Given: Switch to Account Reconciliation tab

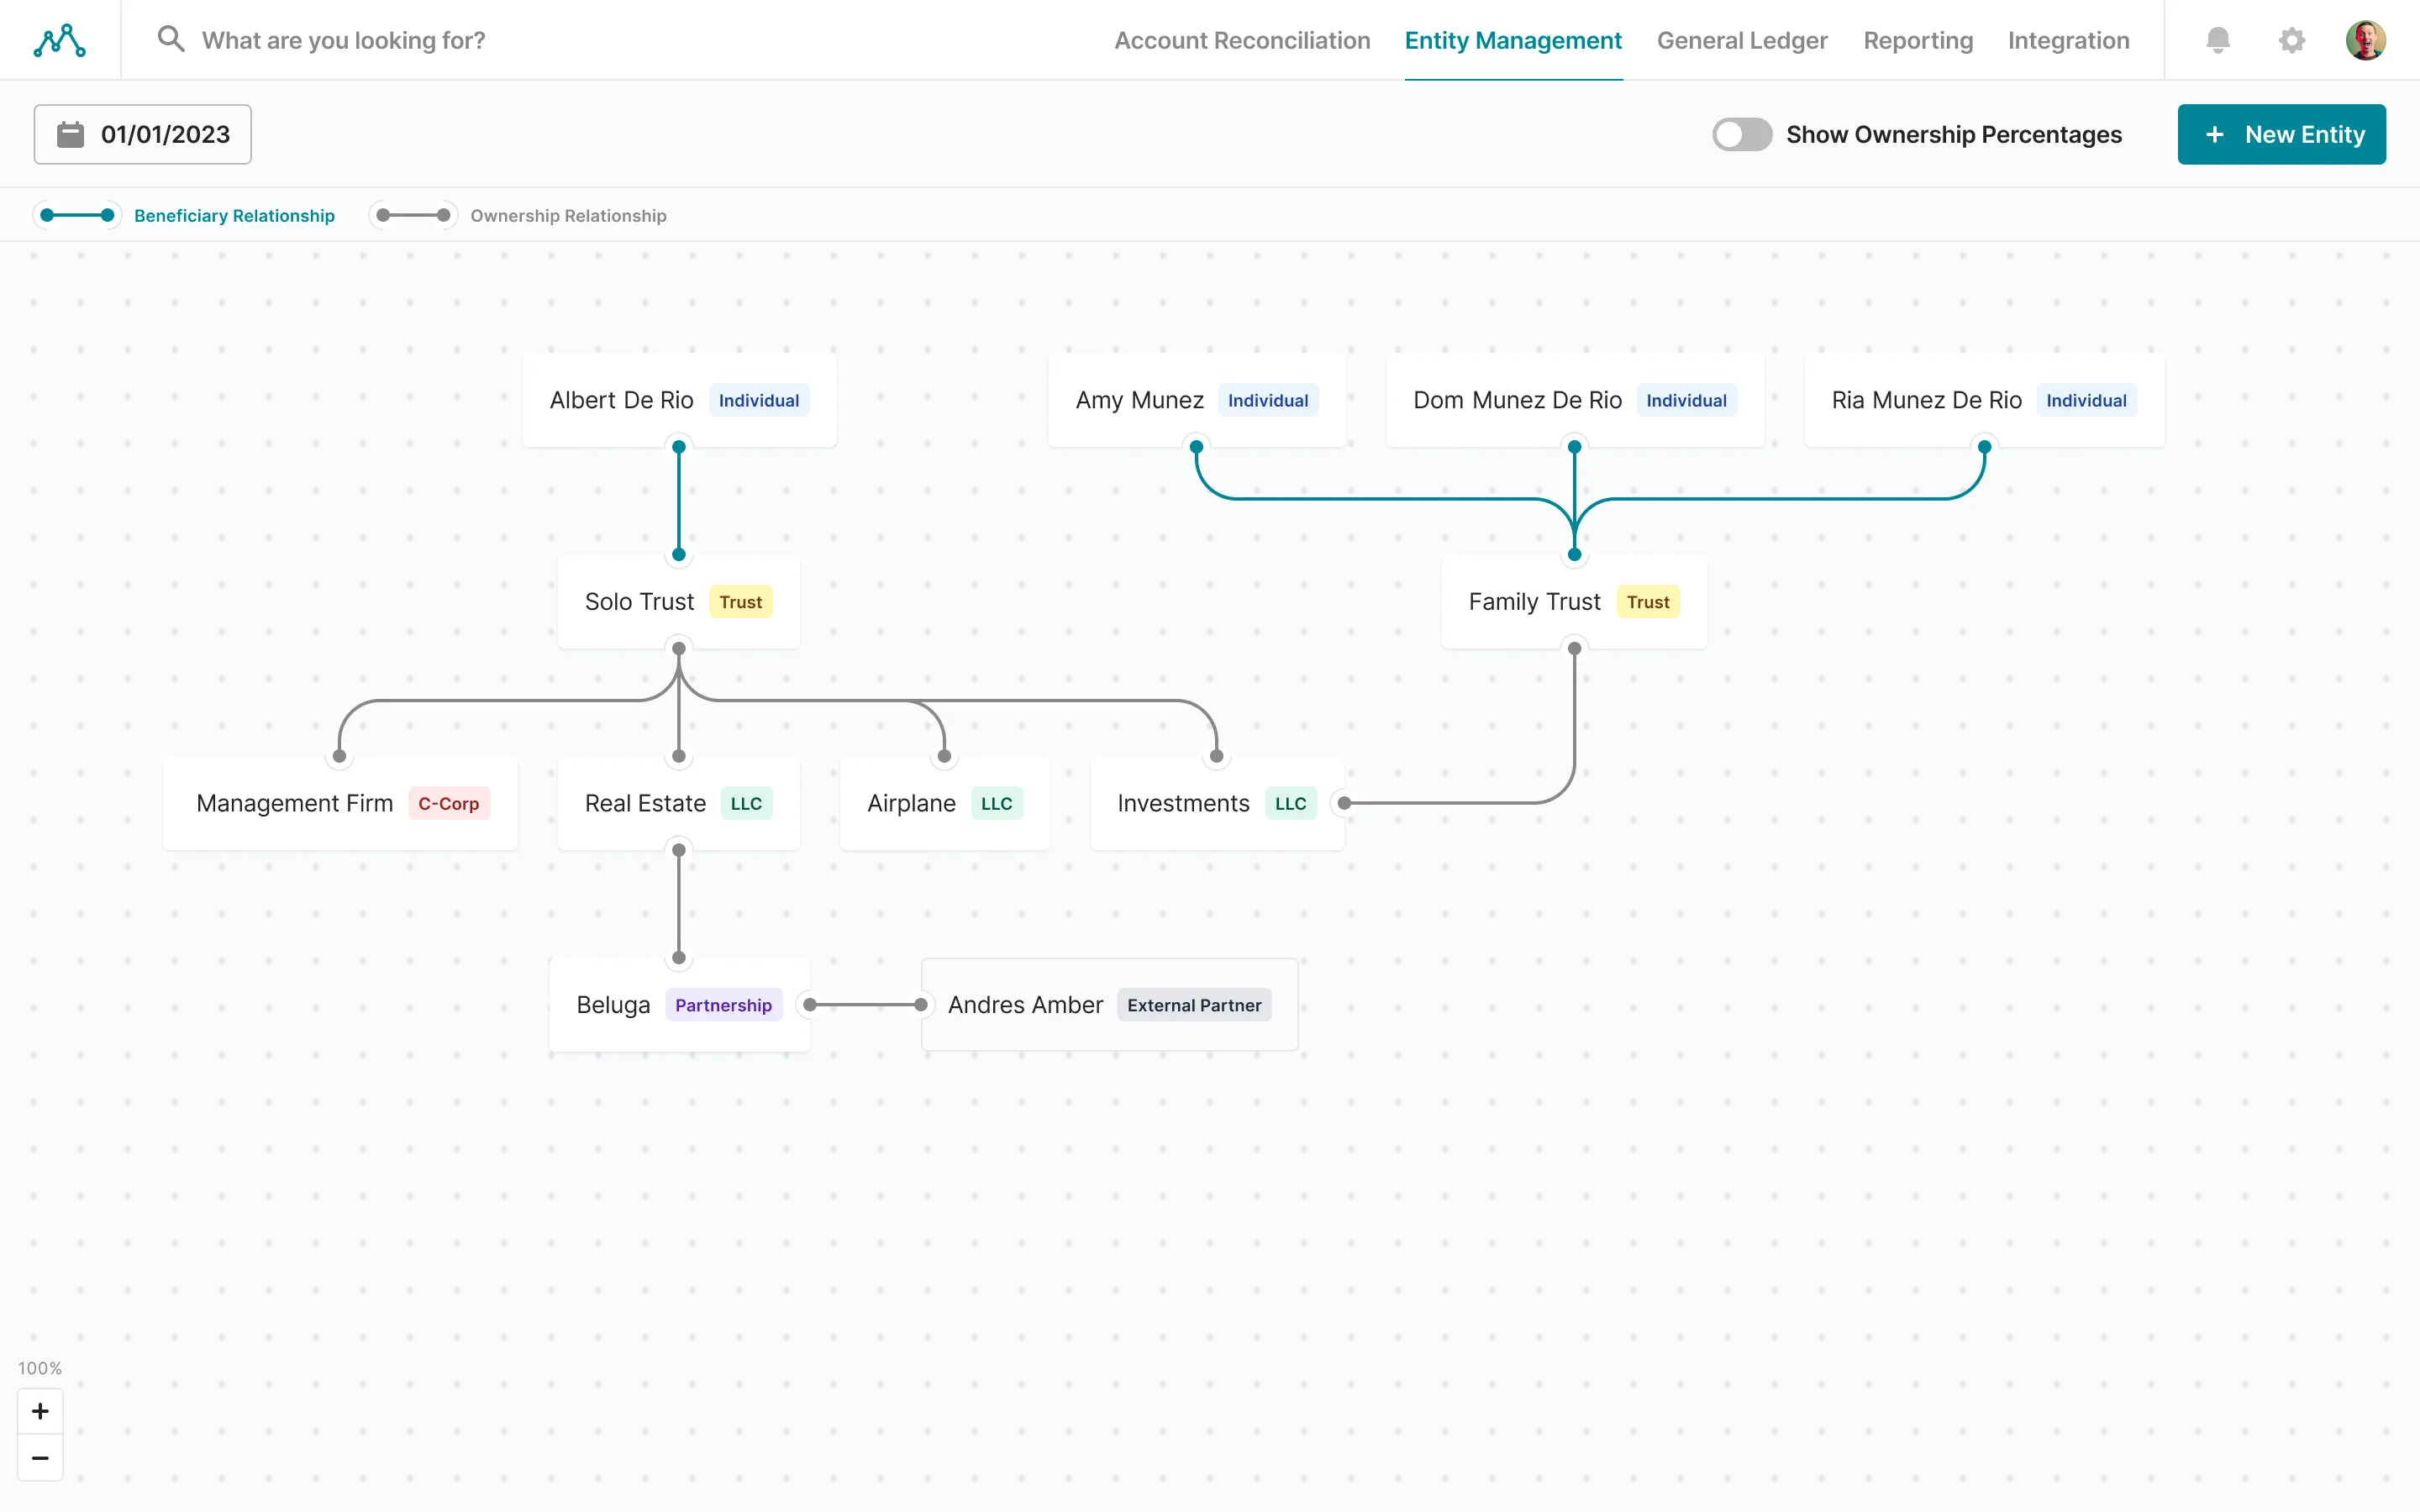Looking at the screenshot, I should coord(1241,40).
